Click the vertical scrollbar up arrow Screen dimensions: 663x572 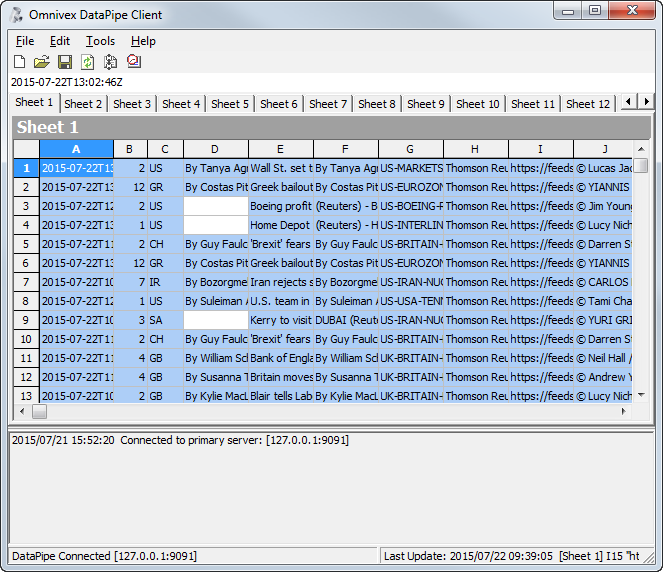point(641,149)
